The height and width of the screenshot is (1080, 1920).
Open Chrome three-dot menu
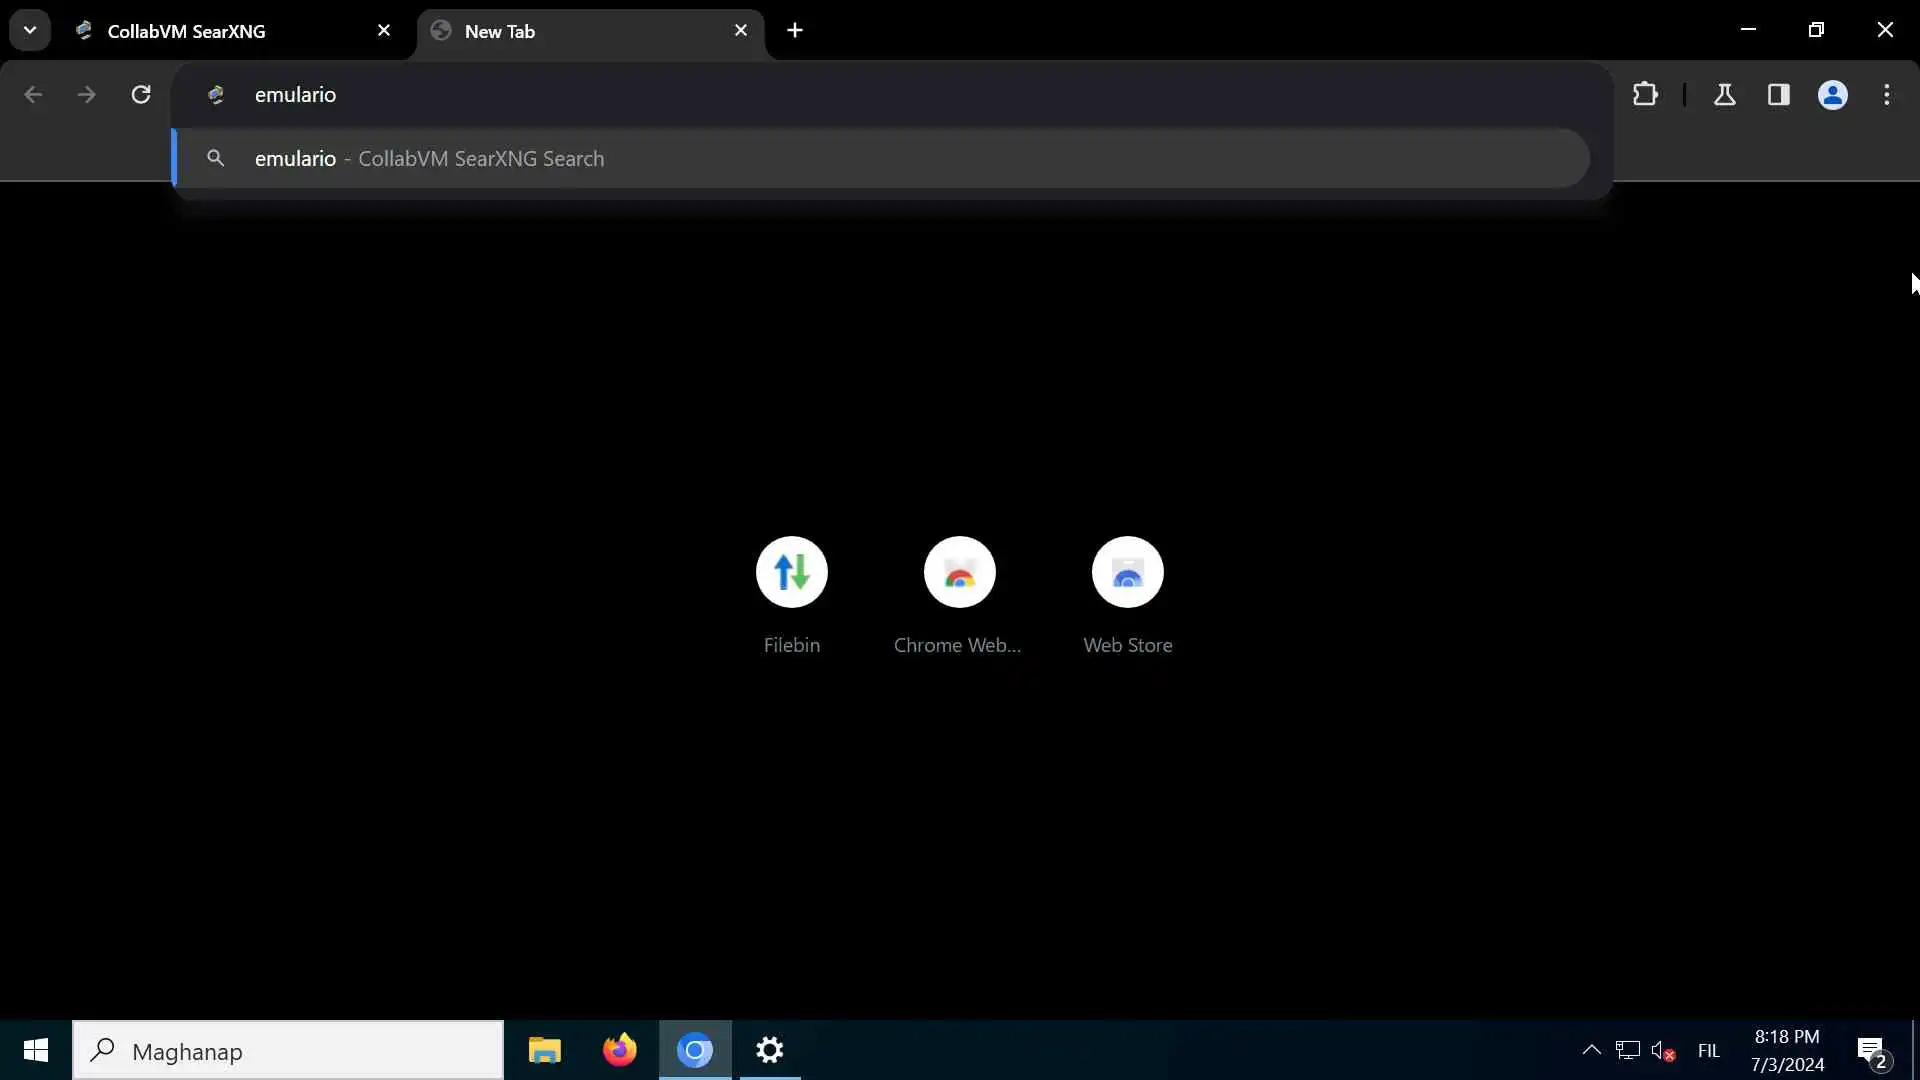[1887, 95]
